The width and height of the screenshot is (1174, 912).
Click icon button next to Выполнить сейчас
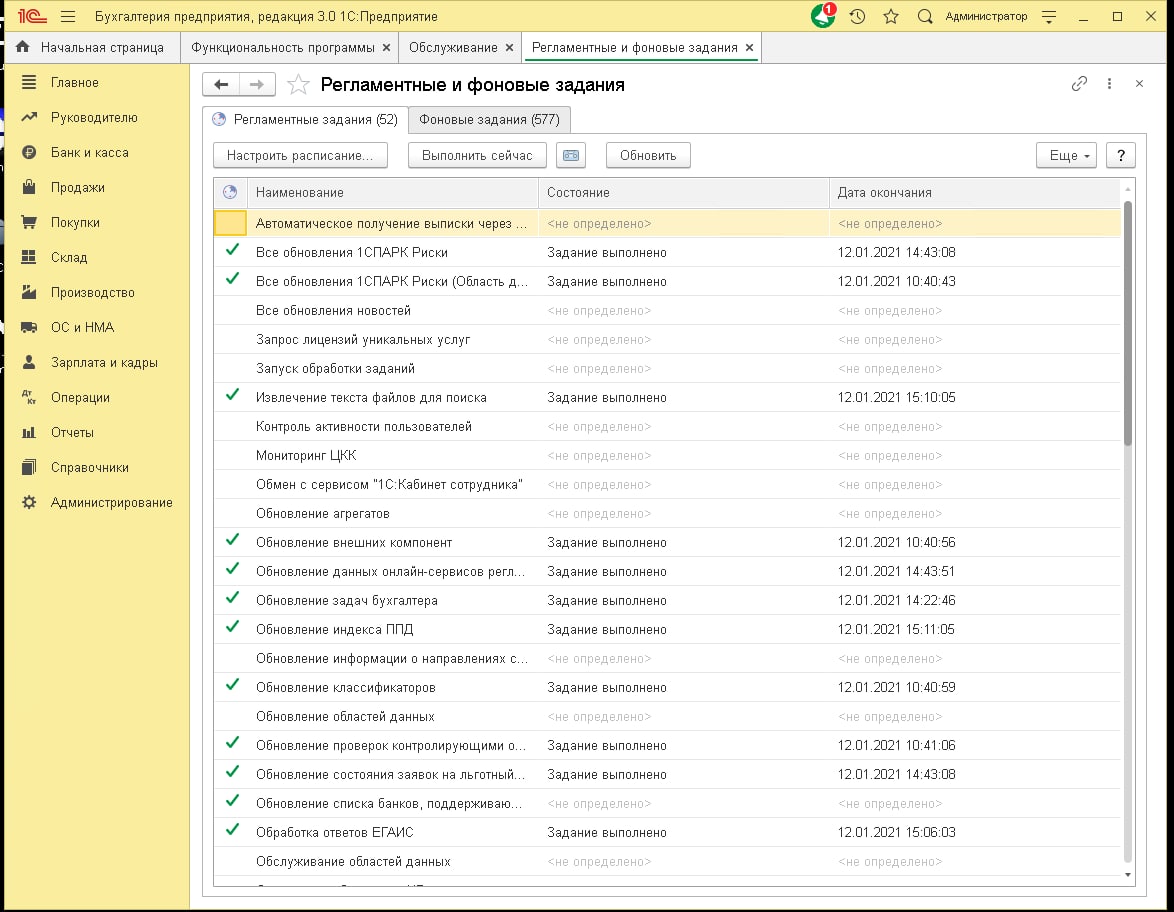point(571,155)
